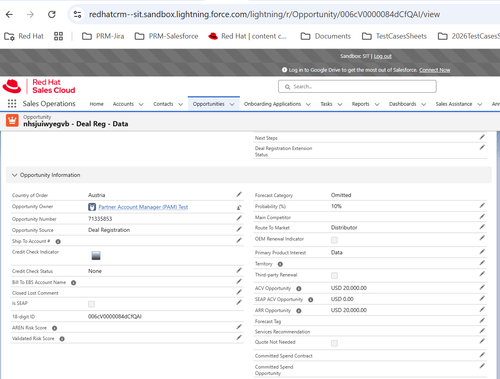Select the Opportunities tab

pos(208,104)
